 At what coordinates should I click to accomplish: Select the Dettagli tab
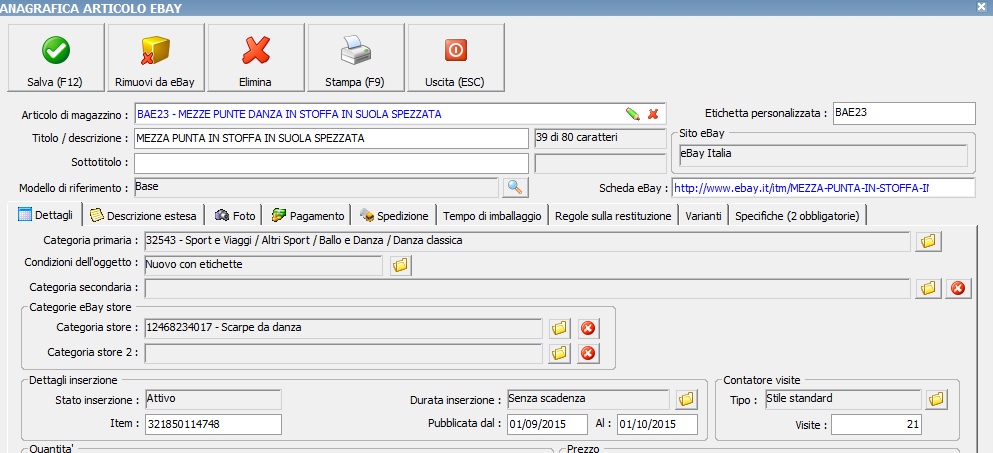pyautogui.click(x=47, y=215)
